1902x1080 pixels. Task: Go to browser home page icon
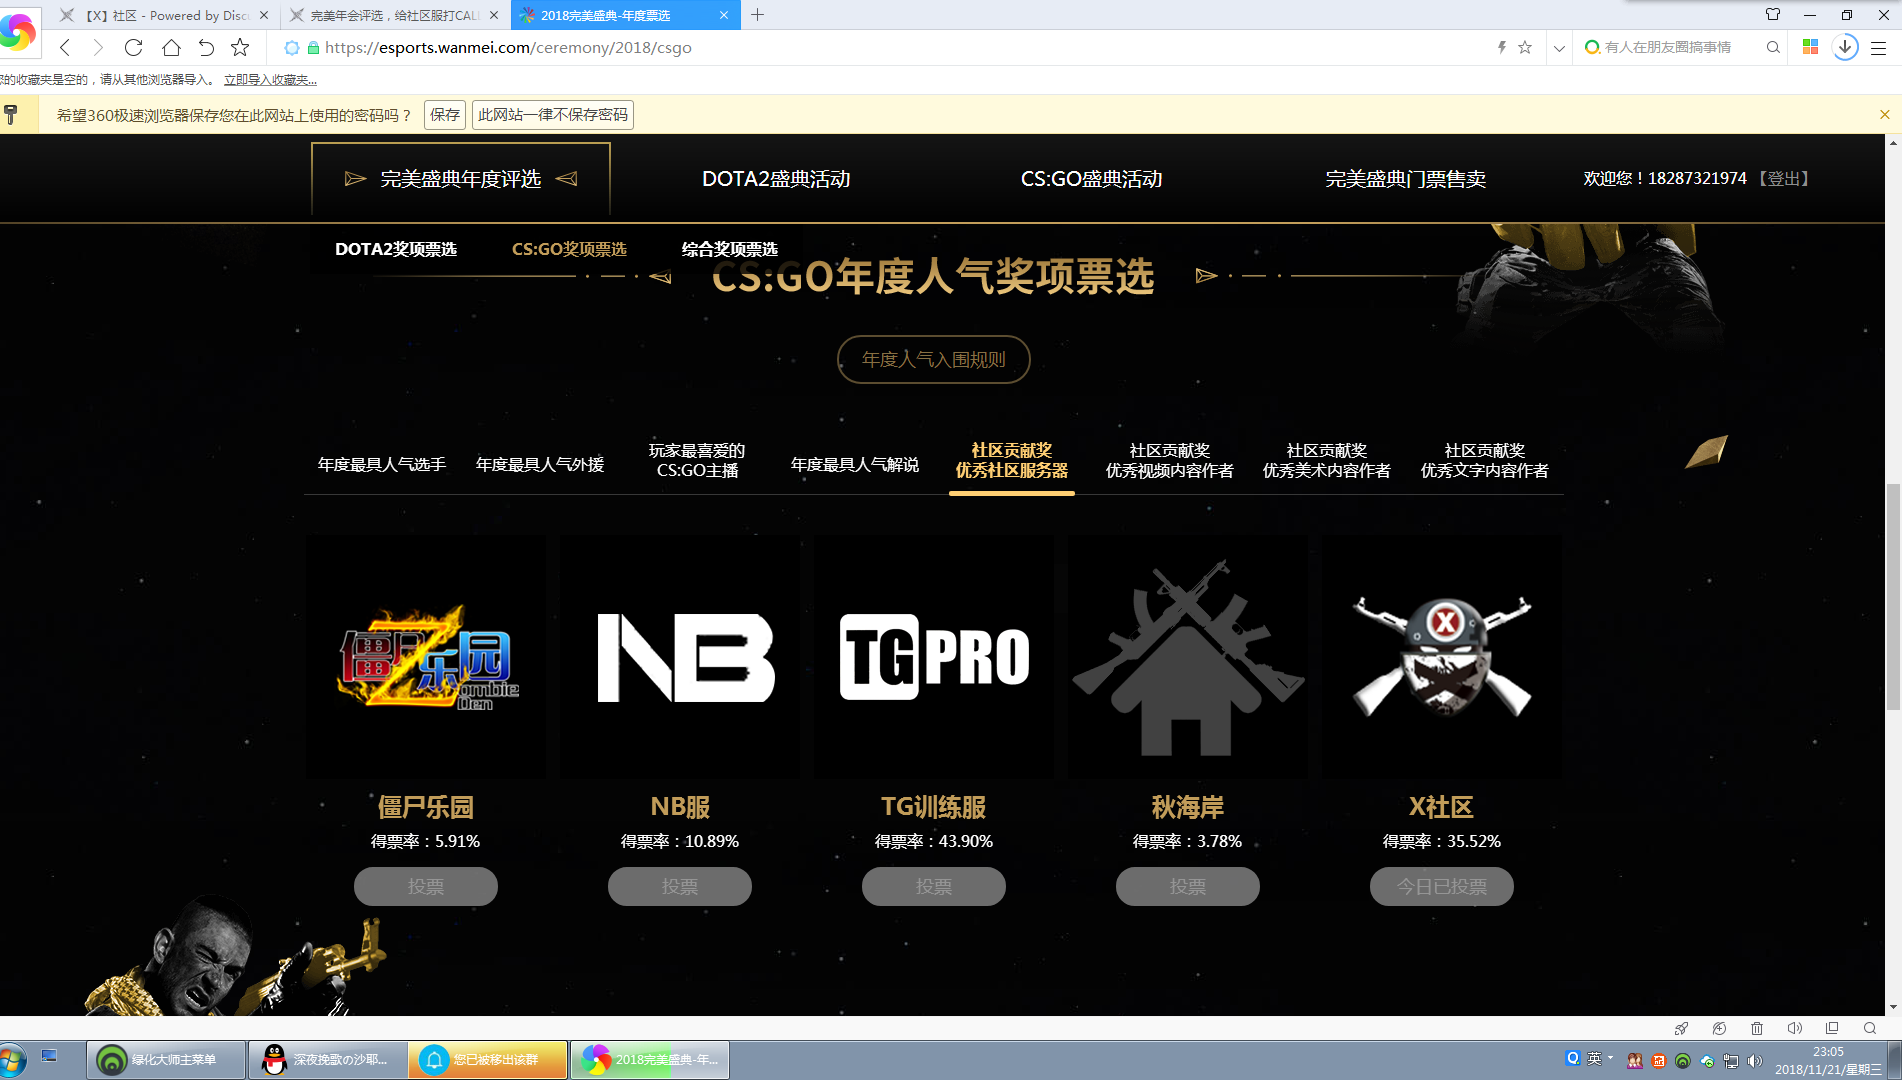click(171, 47)
